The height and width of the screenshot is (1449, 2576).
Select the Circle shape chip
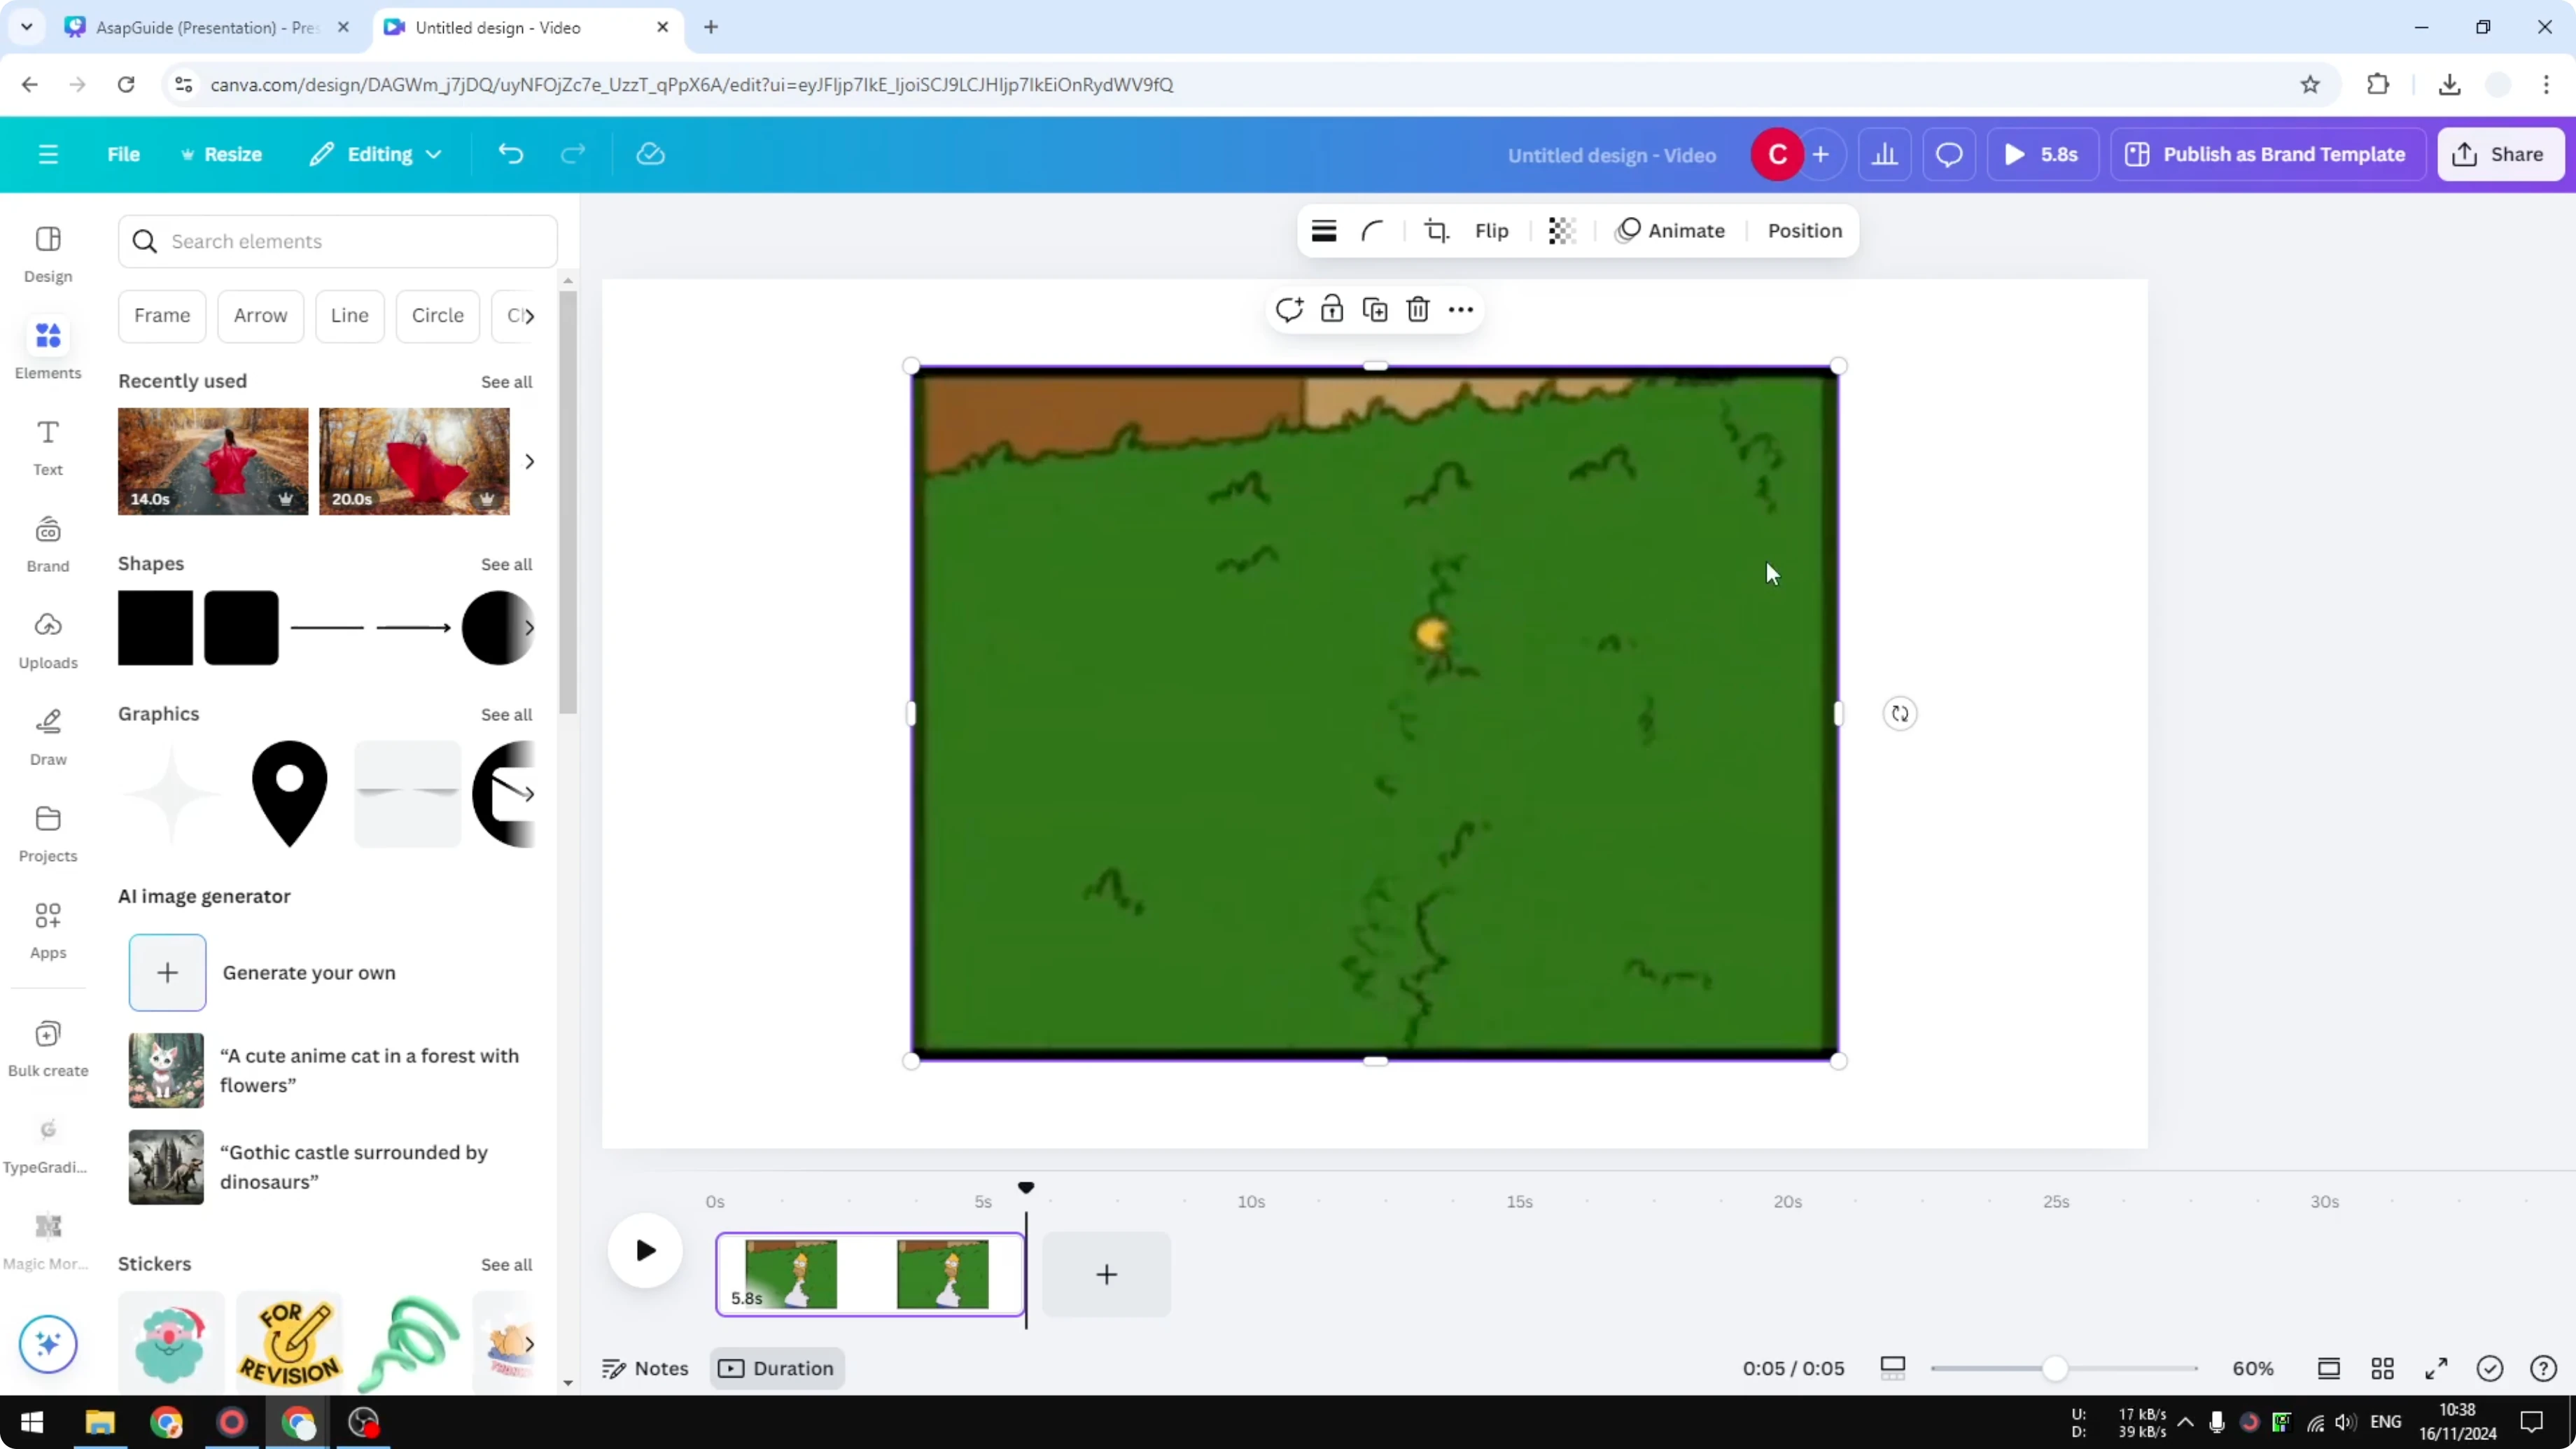click(437, 315)
